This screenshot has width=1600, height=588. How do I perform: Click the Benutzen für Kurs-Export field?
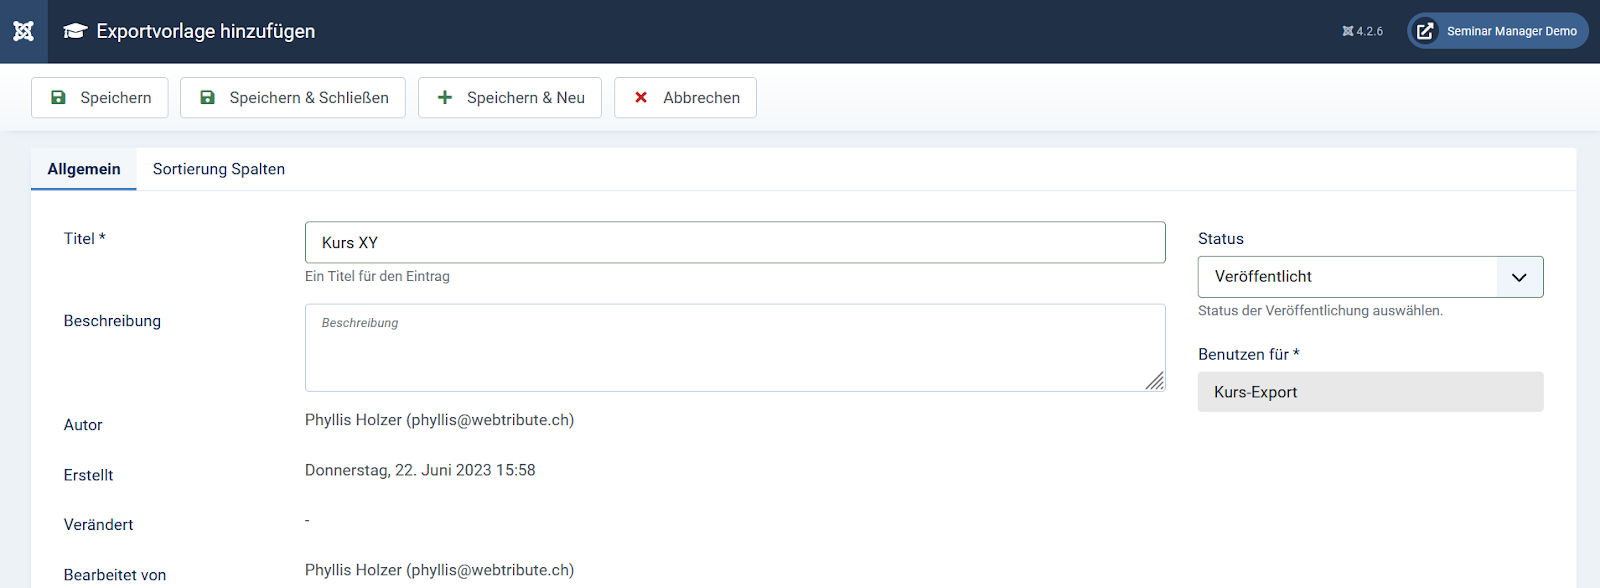coord(1370,392)
